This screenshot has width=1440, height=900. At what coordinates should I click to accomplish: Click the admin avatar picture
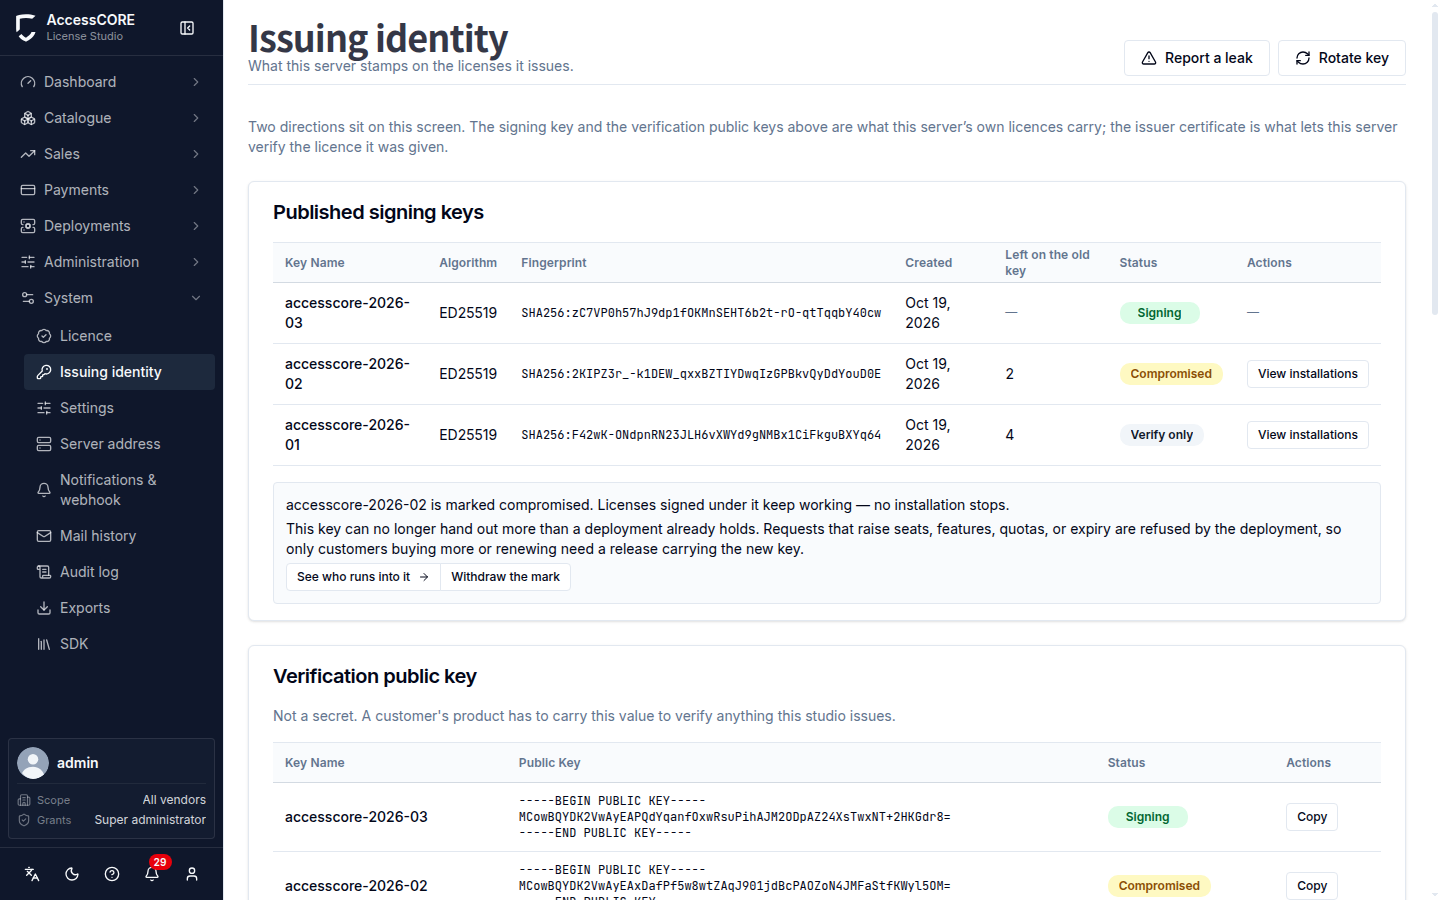[x=33, y=763]
